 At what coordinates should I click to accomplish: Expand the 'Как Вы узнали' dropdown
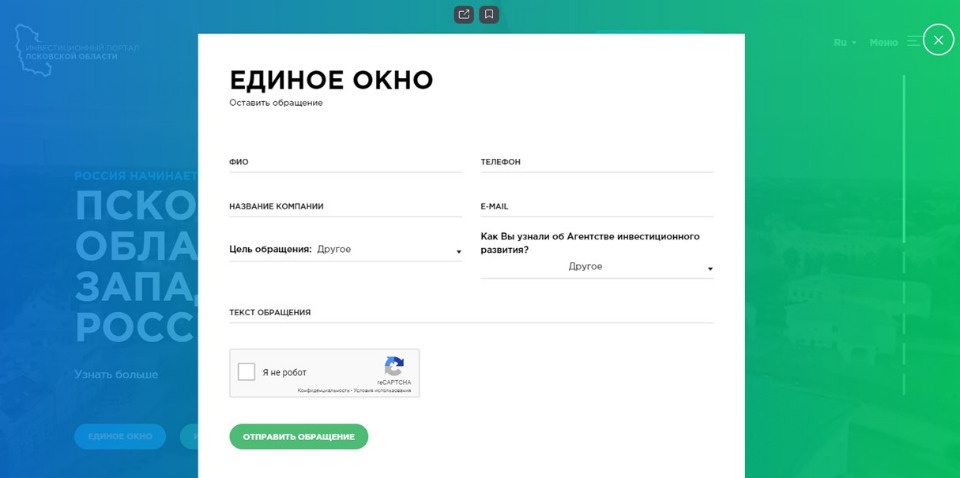[x=597, y=267]
